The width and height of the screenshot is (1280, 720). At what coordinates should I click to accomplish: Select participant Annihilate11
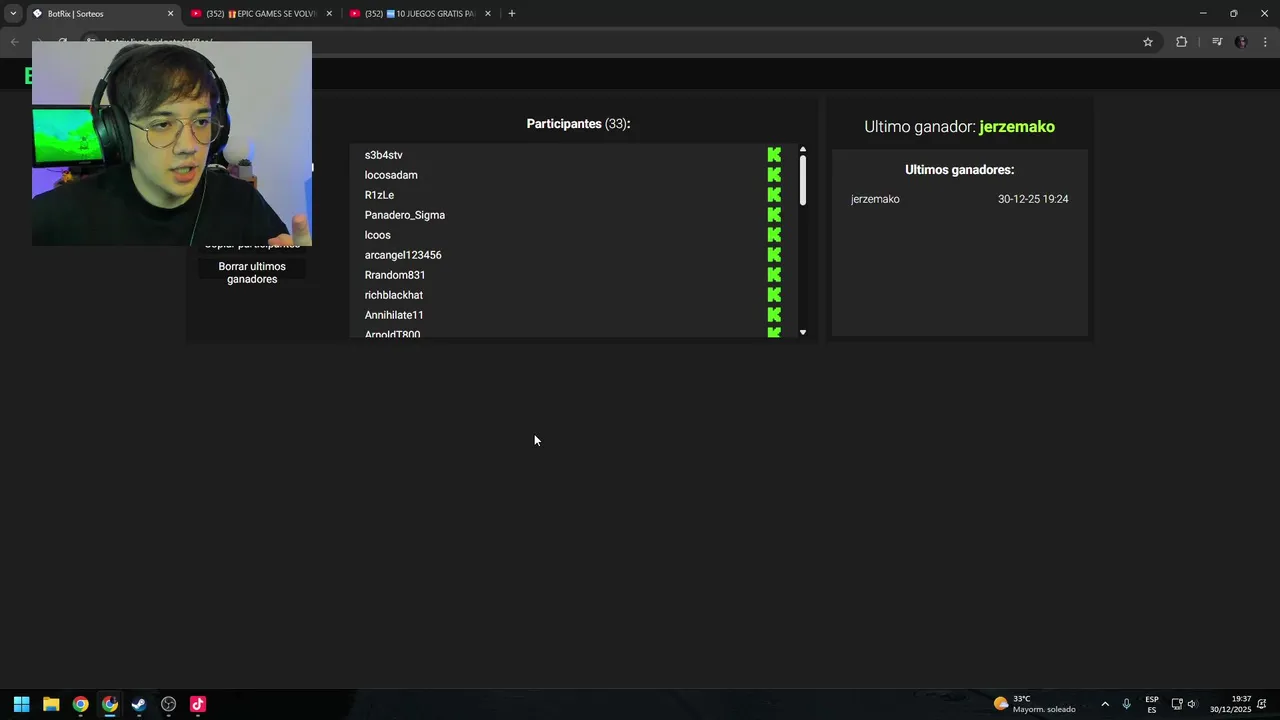pos(394,315)
